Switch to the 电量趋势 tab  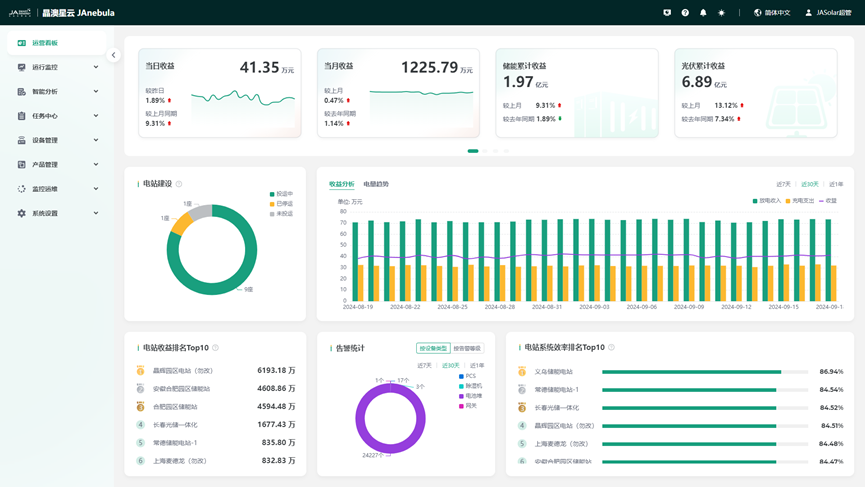tap(376, 184)
